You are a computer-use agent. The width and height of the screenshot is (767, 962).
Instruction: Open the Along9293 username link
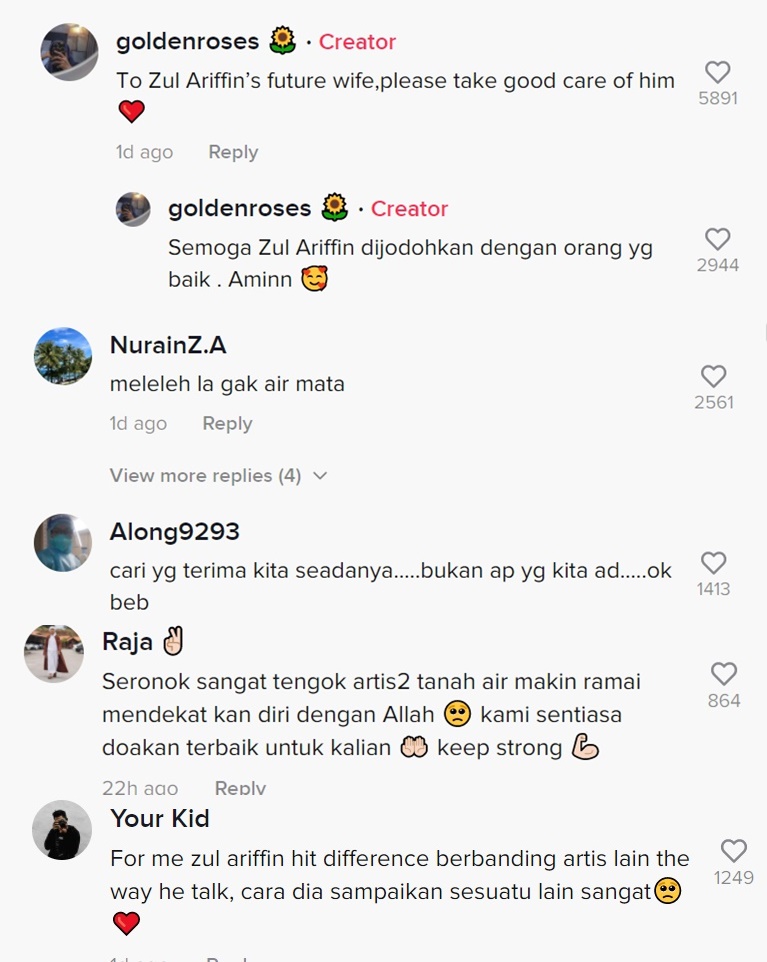(x=175, y=531)
